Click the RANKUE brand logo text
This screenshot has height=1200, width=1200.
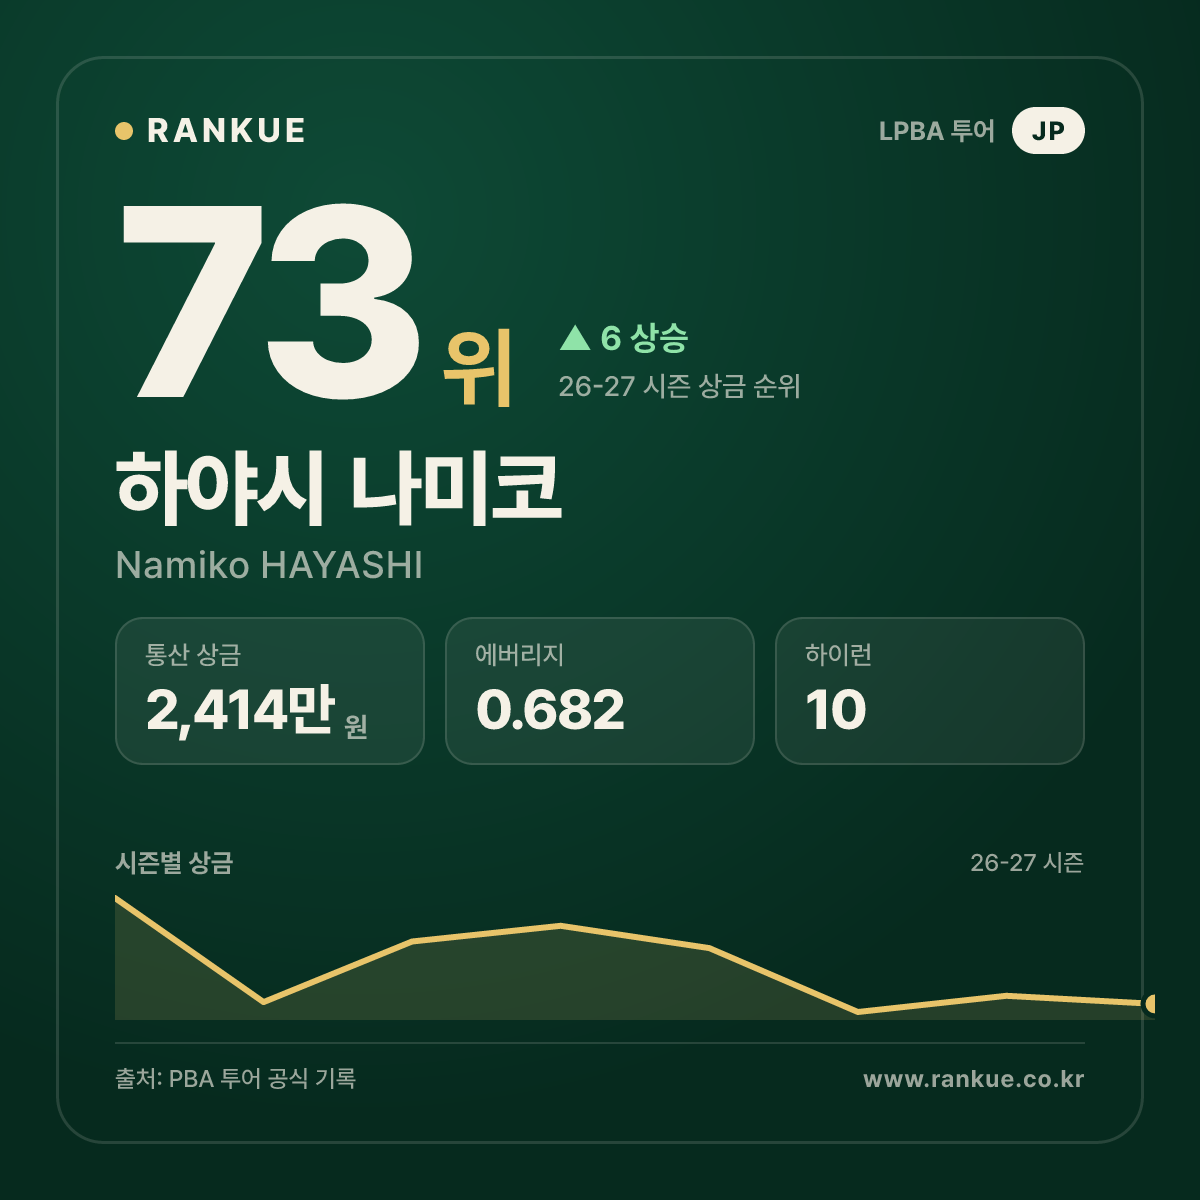(226, 131)
